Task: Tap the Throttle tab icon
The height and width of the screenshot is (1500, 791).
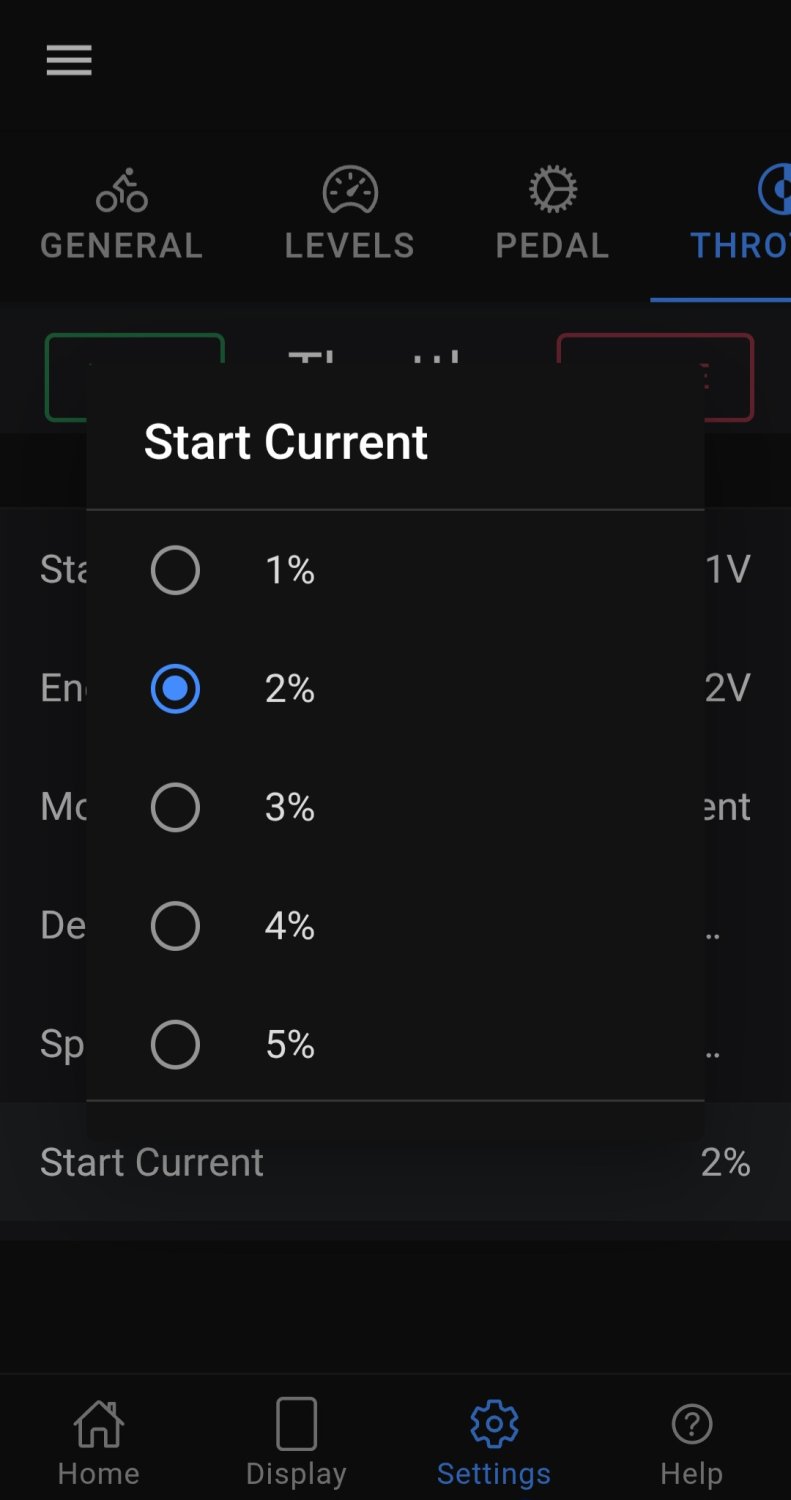Action: click(x=773, y=190)
